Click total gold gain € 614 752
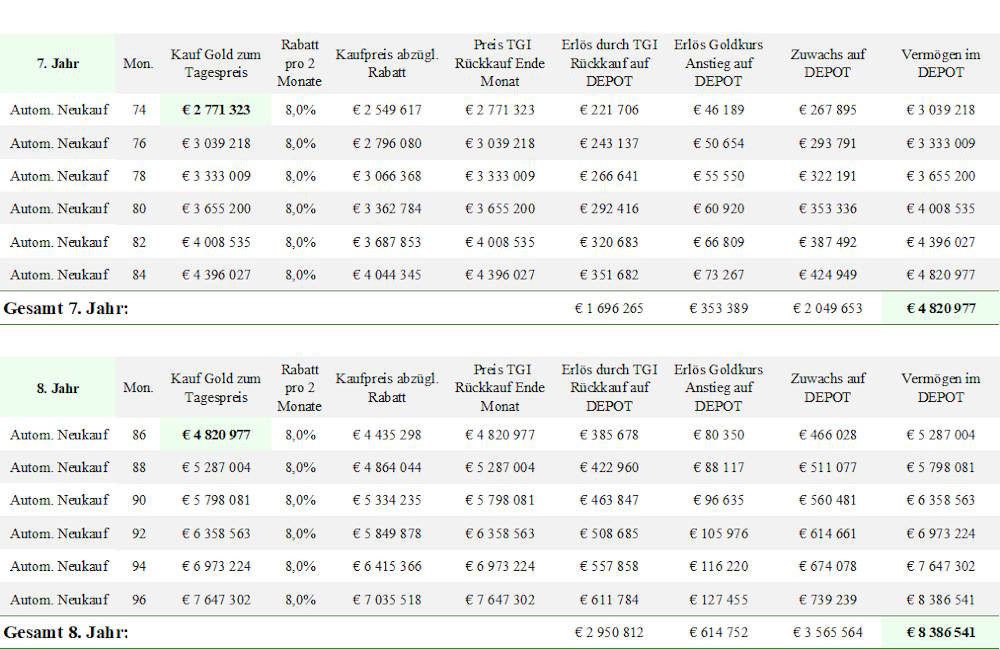 pyautogui.click(x=719, y=632)
